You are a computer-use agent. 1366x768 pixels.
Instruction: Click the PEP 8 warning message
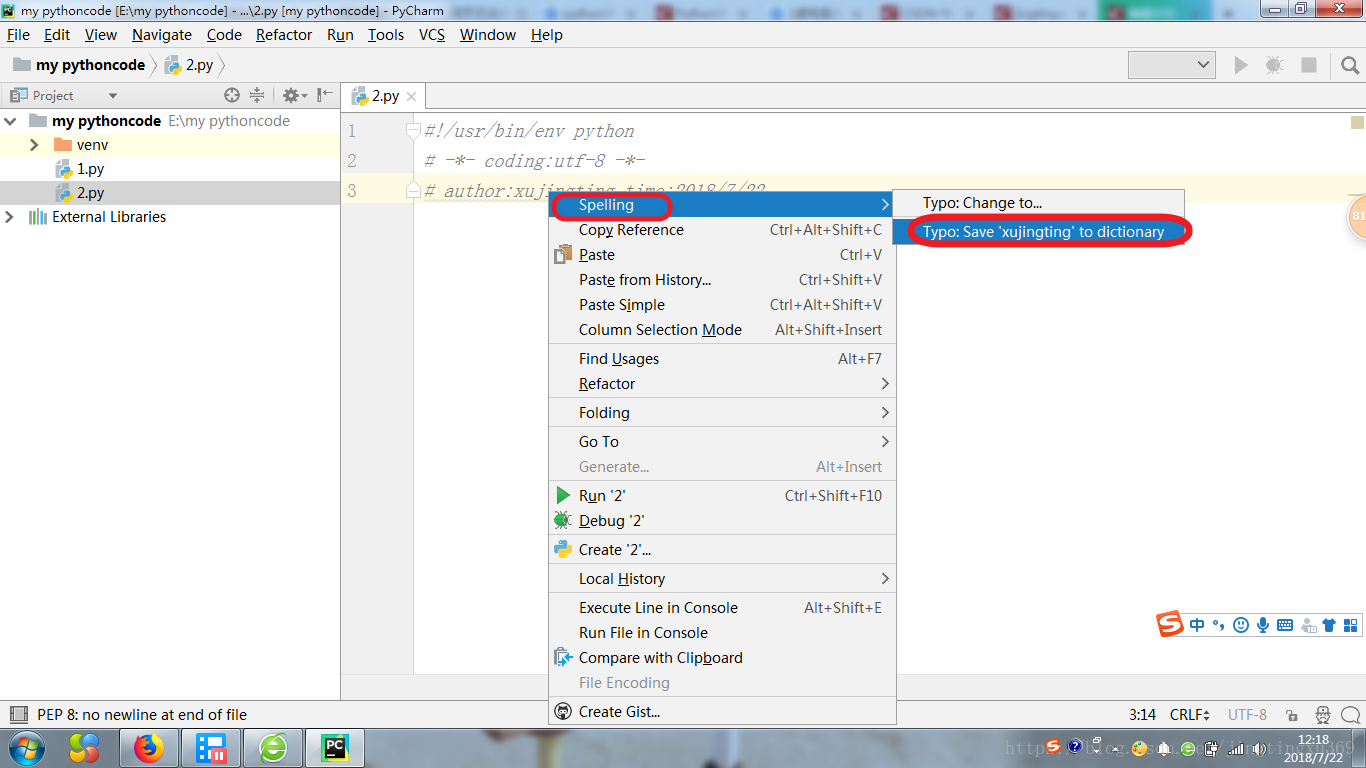pyautogui.click(x=142, y=715)
